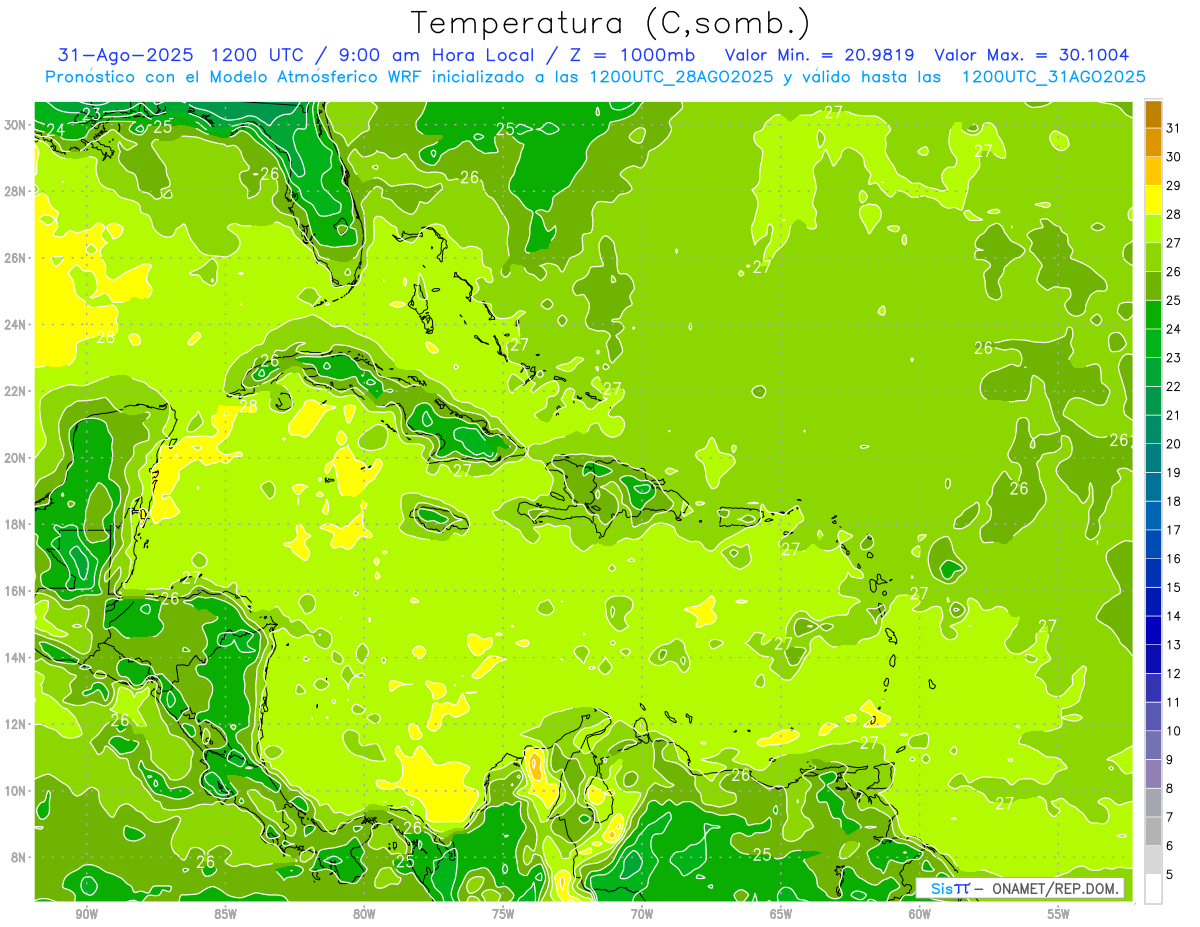Image resolution: width=1200 pixels, height=927 pixels.
Task: Click the color bar value 7
Action: pyautogui.click(x=1170, y=816)
